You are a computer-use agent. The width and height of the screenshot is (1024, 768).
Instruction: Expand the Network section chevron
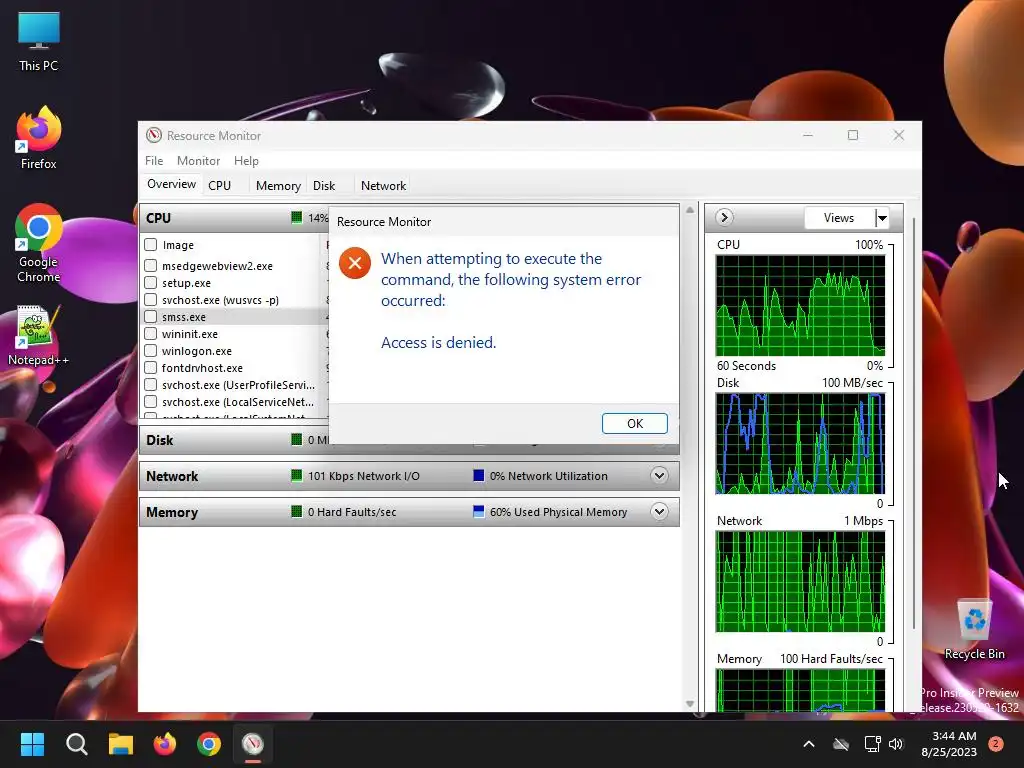coord(660,475)
